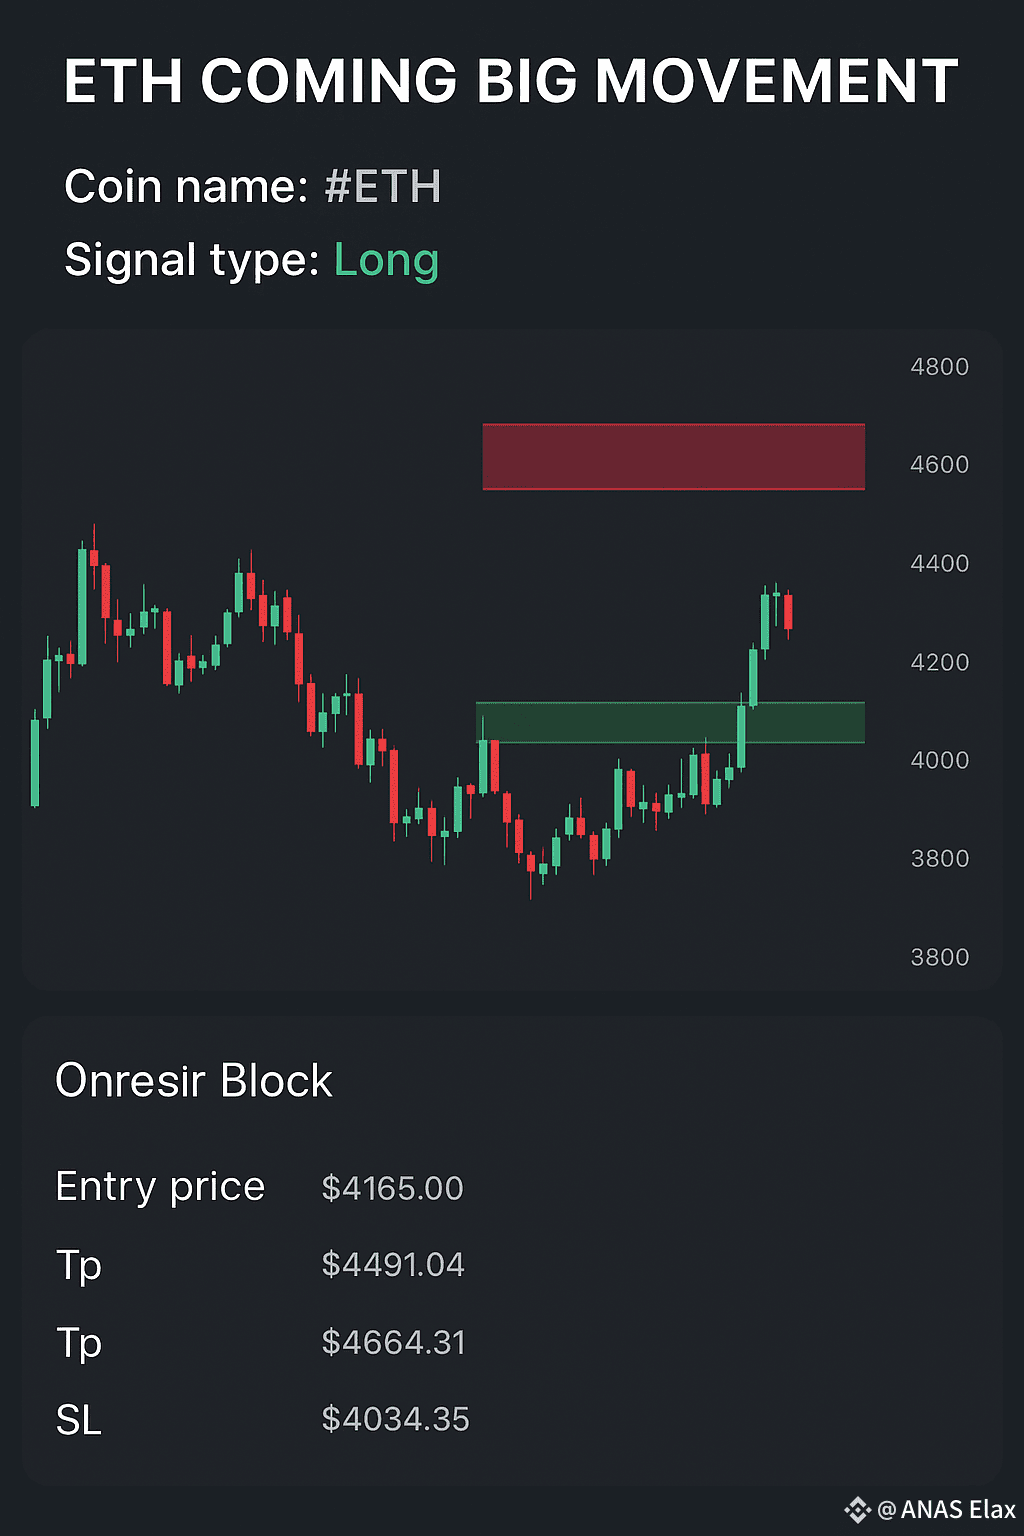The height and width of the screenshot is (1536, 1024).
Task: Click the last red candle on chart
Action: pyautogui.click(x=788, y=611)
